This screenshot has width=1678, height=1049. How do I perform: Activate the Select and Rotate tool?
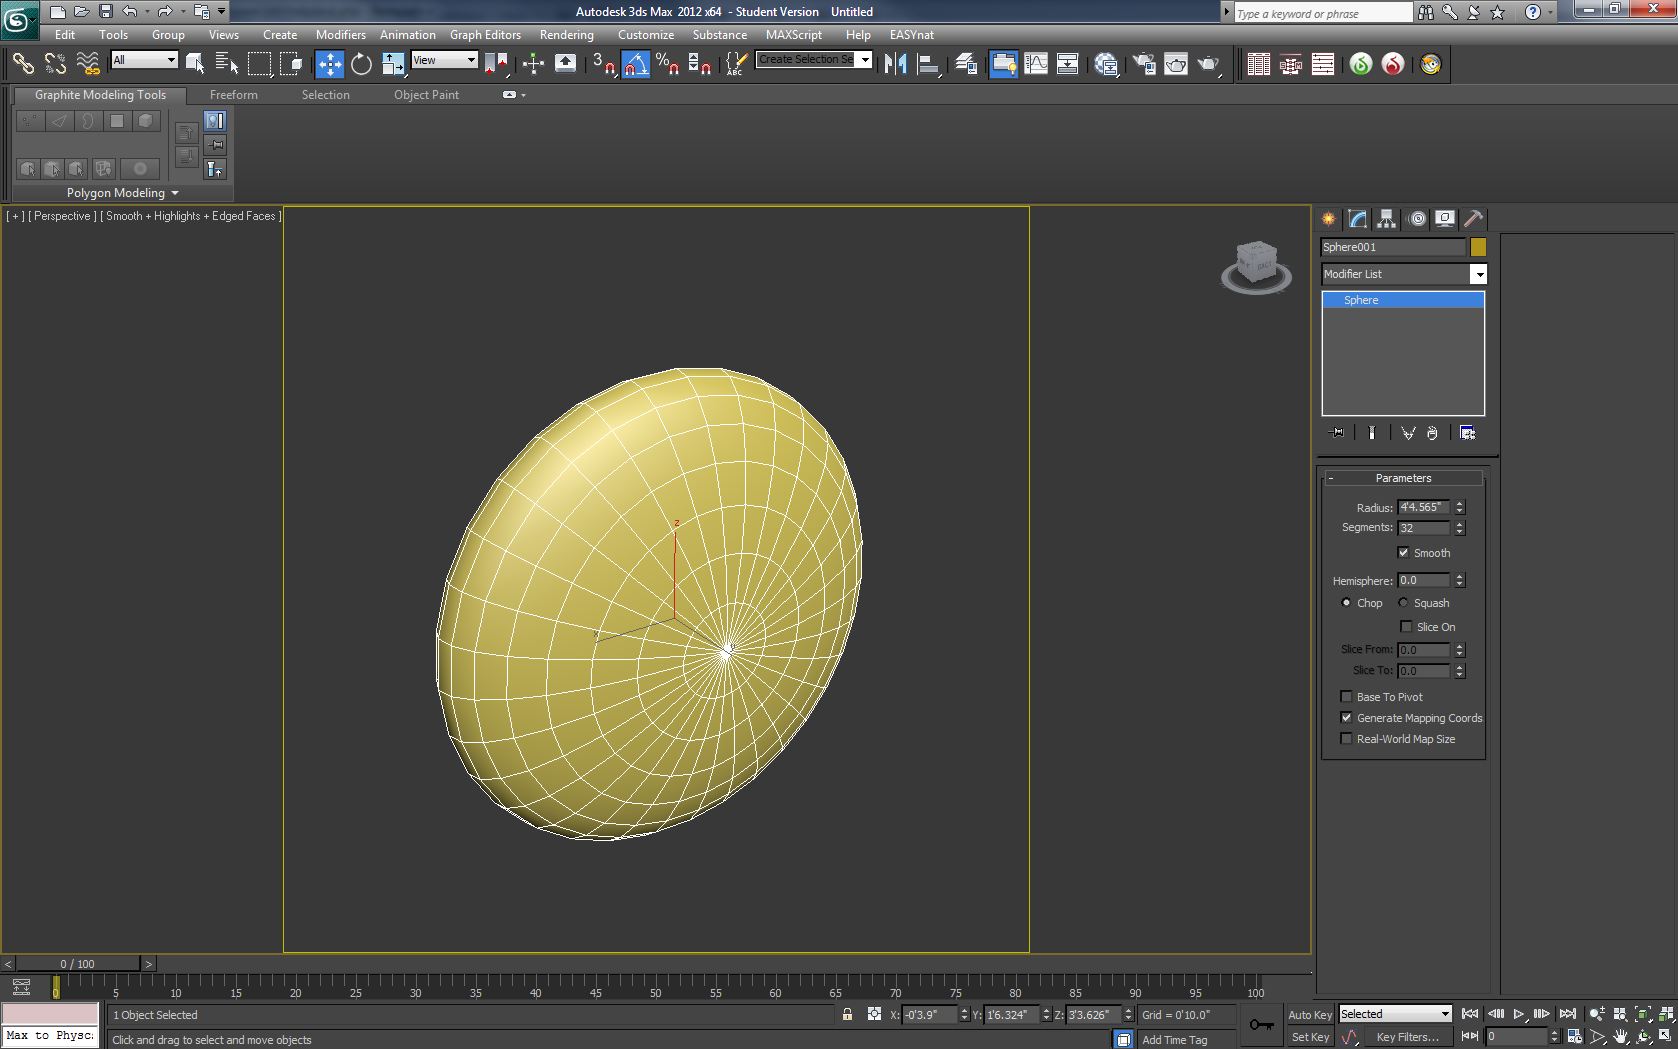361,64
